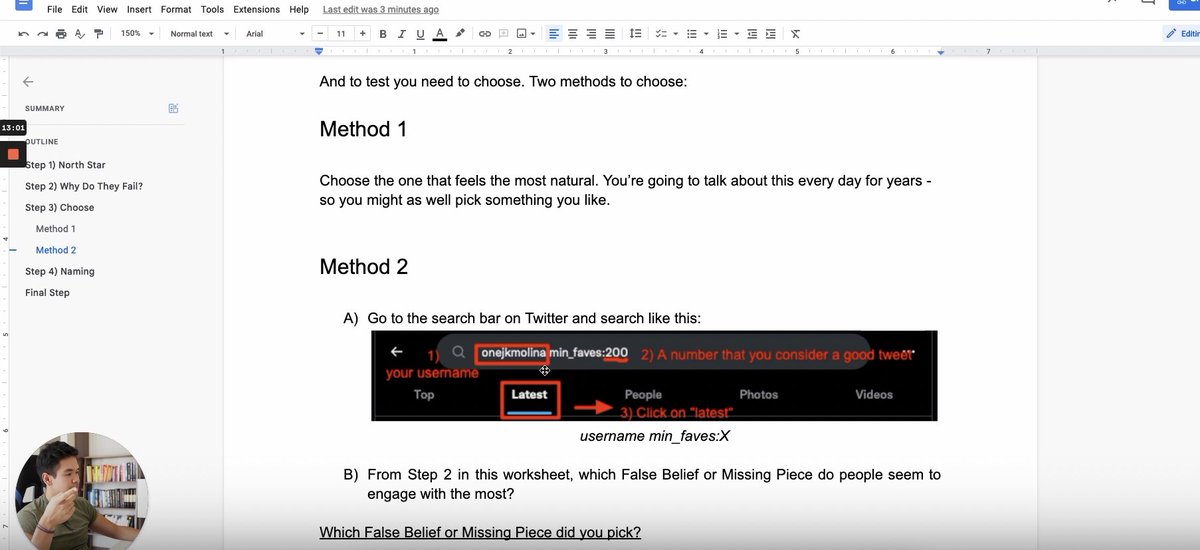Open the highlight color picker
1200x550 pixels.
(459, 34)
